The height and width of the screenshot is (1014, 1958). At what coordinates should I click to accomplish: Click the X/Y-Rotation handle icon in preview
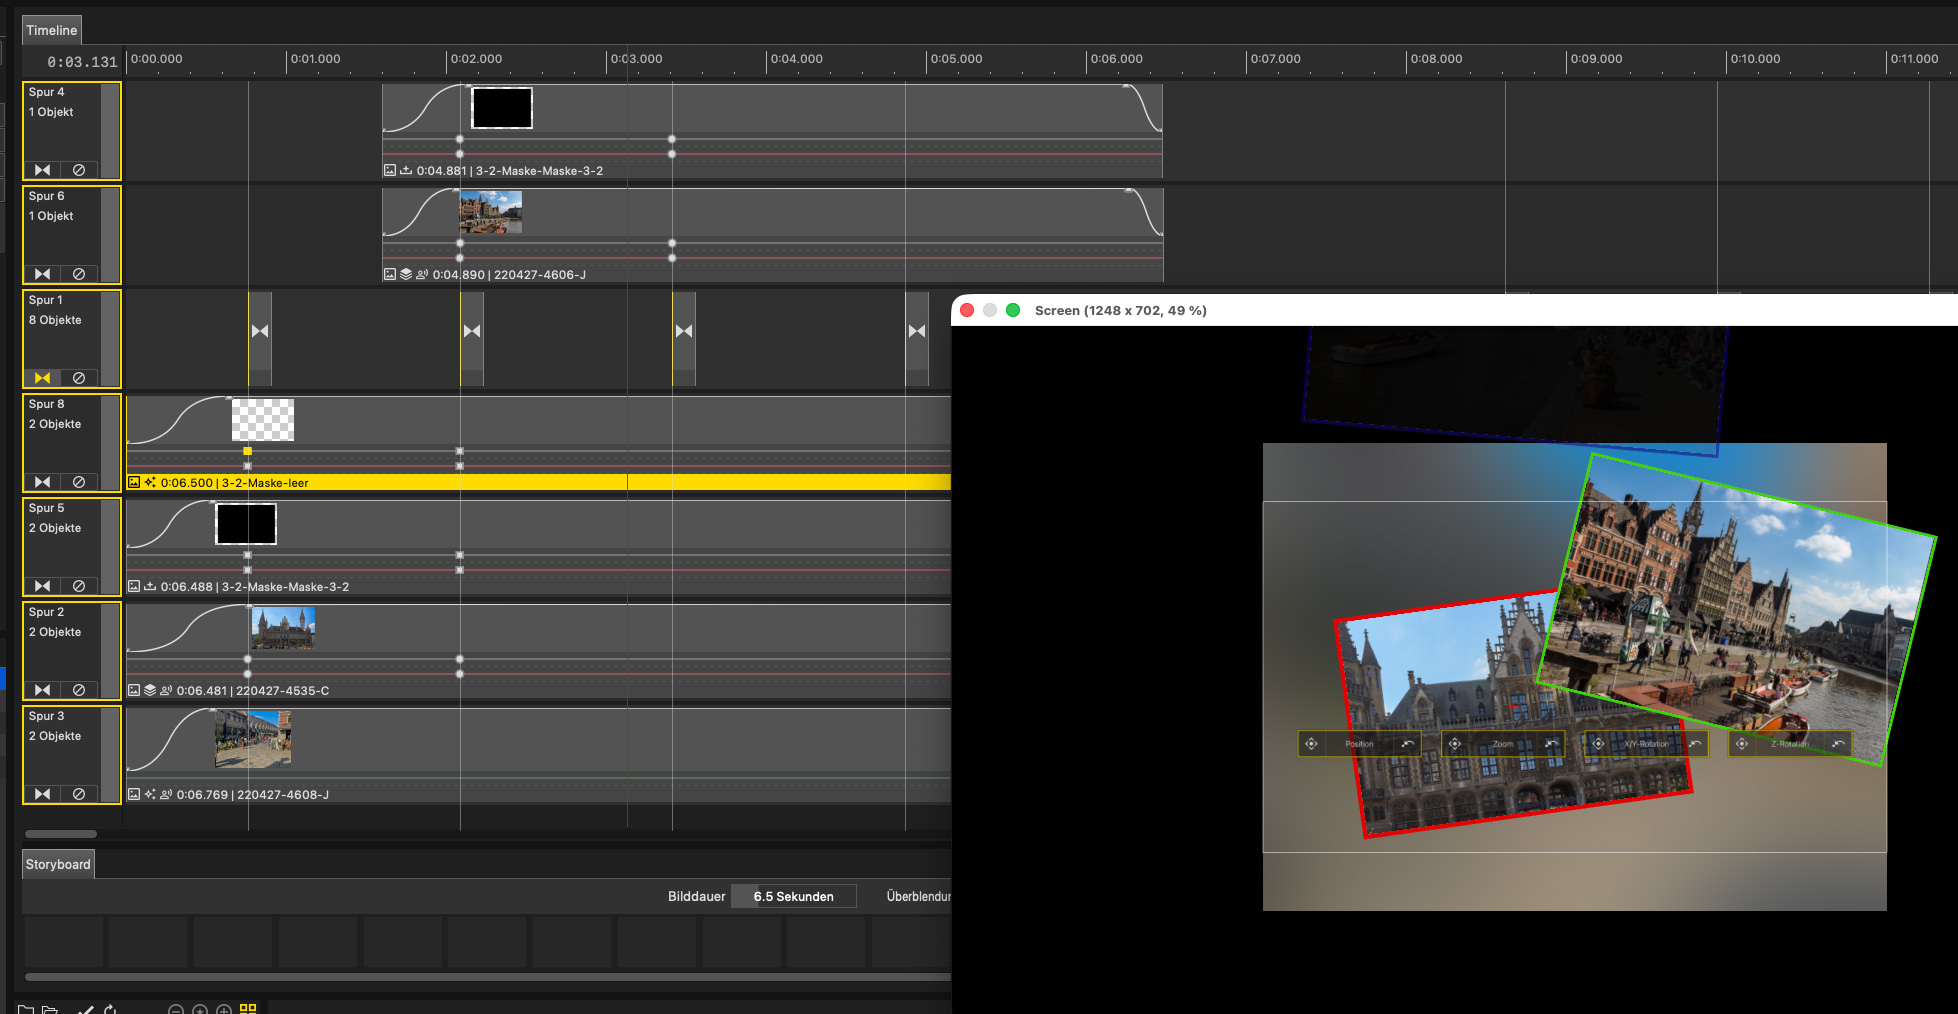point(1598,744)
